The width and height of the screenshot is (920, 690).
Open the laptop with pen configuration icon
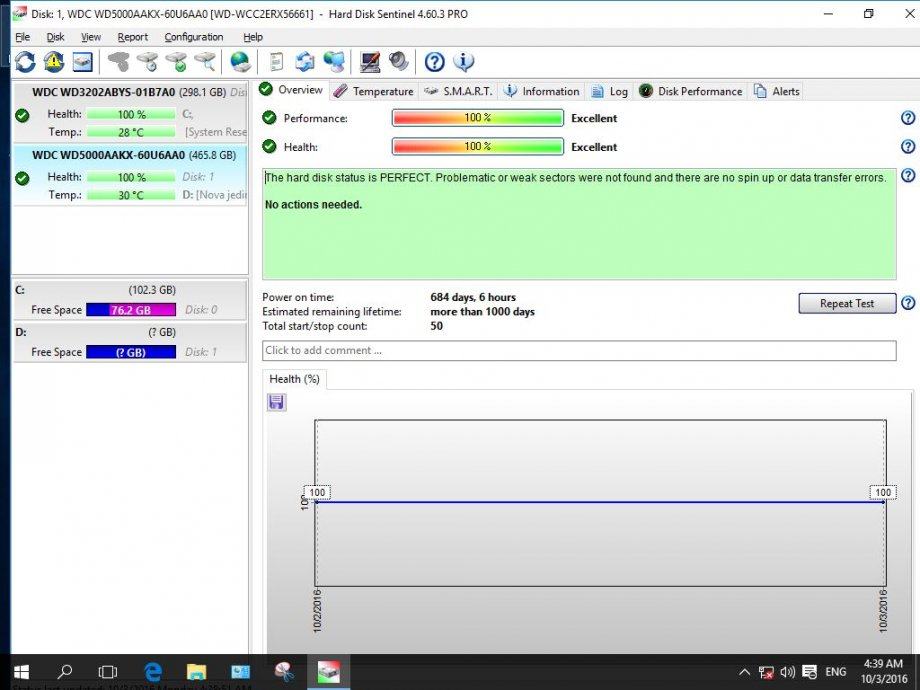(x=370, y=62)
